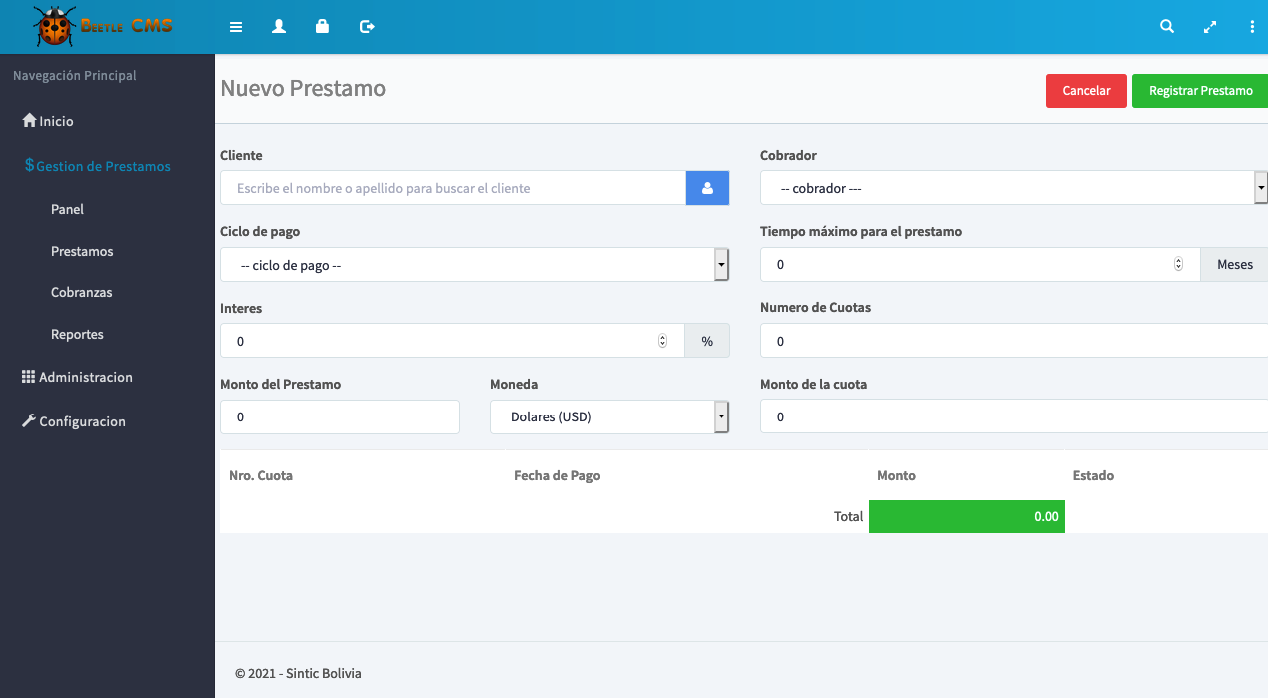Open search with the magnifier icon
This screenshot has width=1268, height=698.
point(1166,27)
